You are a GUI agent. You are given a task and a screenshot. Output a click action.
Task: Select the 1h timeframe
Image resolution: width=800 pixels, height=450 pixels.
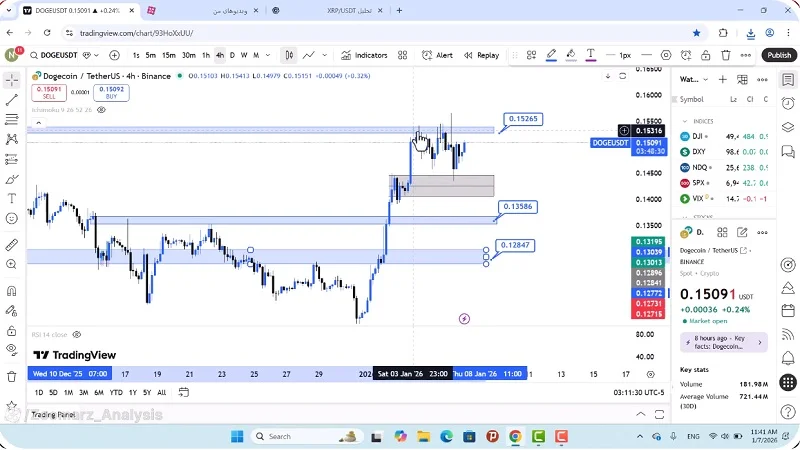(206, 55)
